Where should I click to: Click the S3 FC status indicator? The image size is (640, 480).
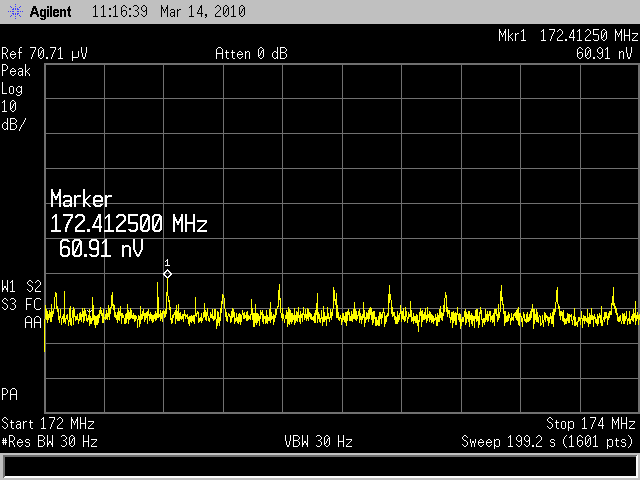click(x=22, y=303)
